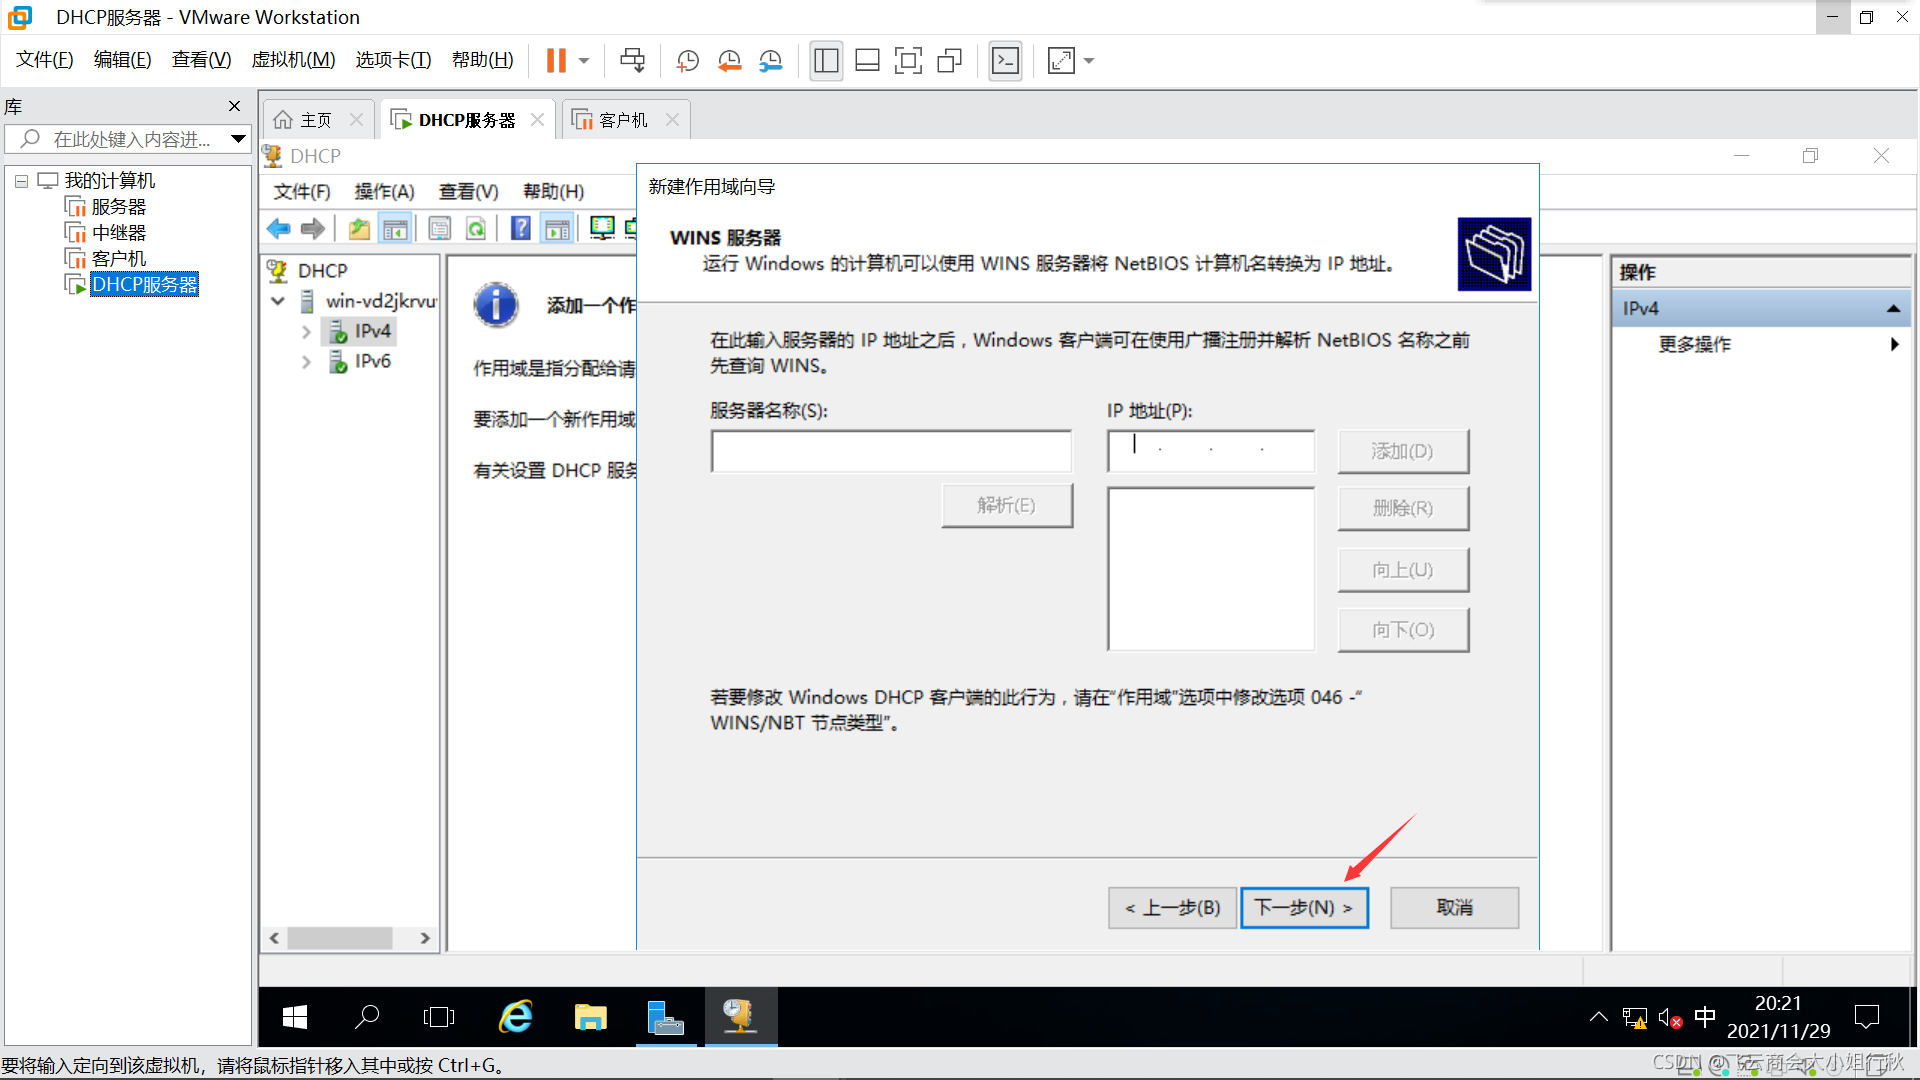Screen dimensions: 1920x1080
Task: Click the 取消 button
Action: pos(1454,907)
